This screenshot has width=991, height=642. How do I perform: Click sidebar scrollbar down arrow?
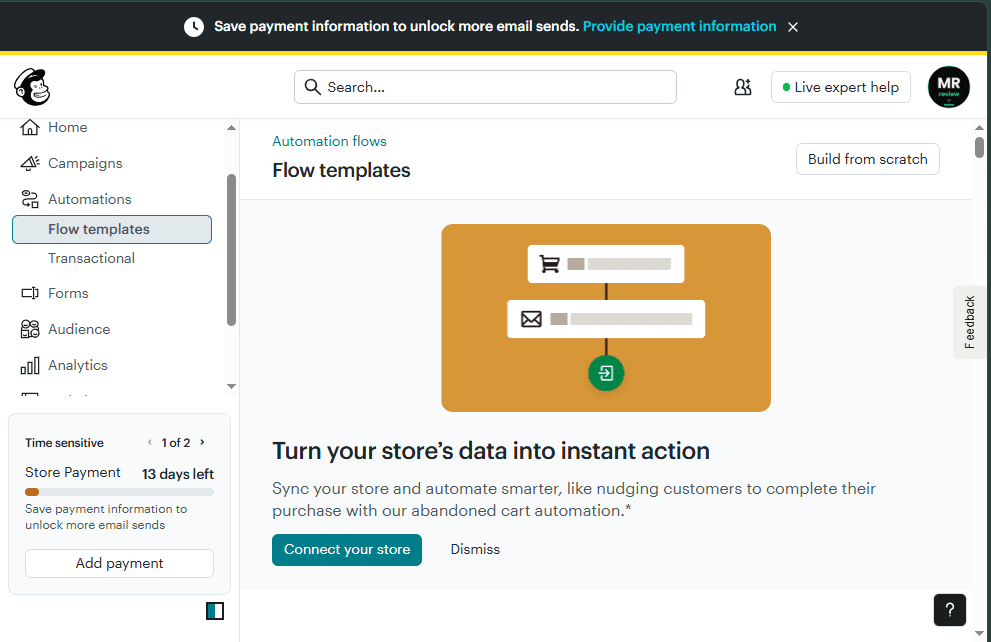pos(231,386)
